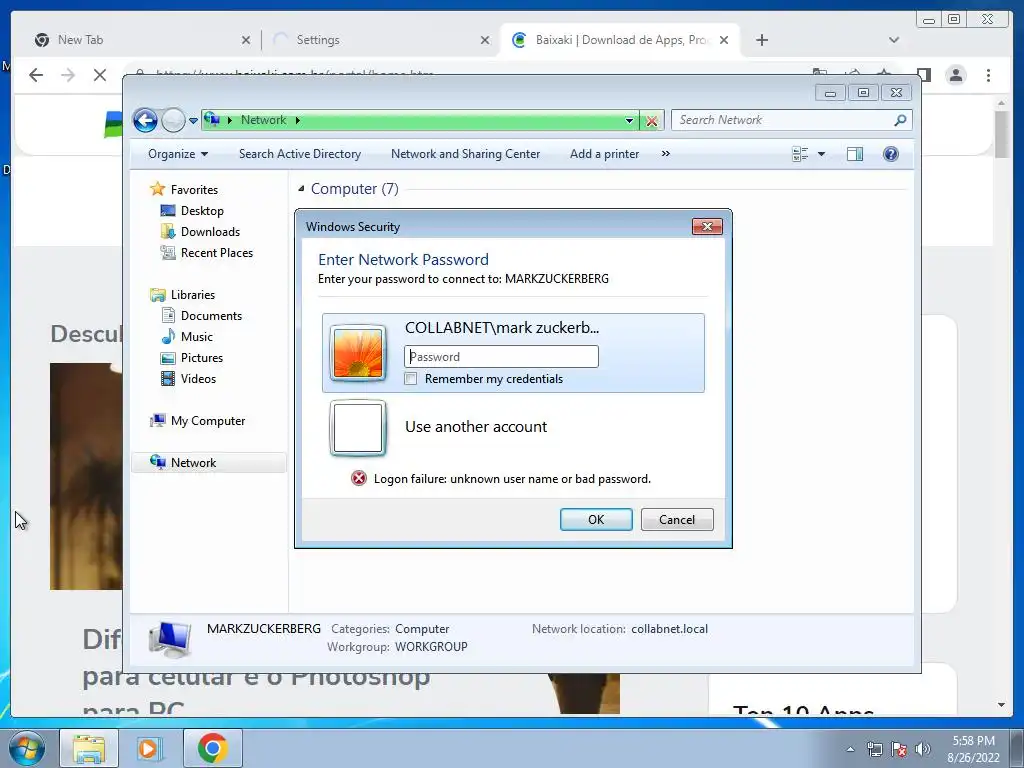This screenshot has width=1024, height=768.
Task: Open Chrome tab search dropdown
Action: (x=894, y=40)
